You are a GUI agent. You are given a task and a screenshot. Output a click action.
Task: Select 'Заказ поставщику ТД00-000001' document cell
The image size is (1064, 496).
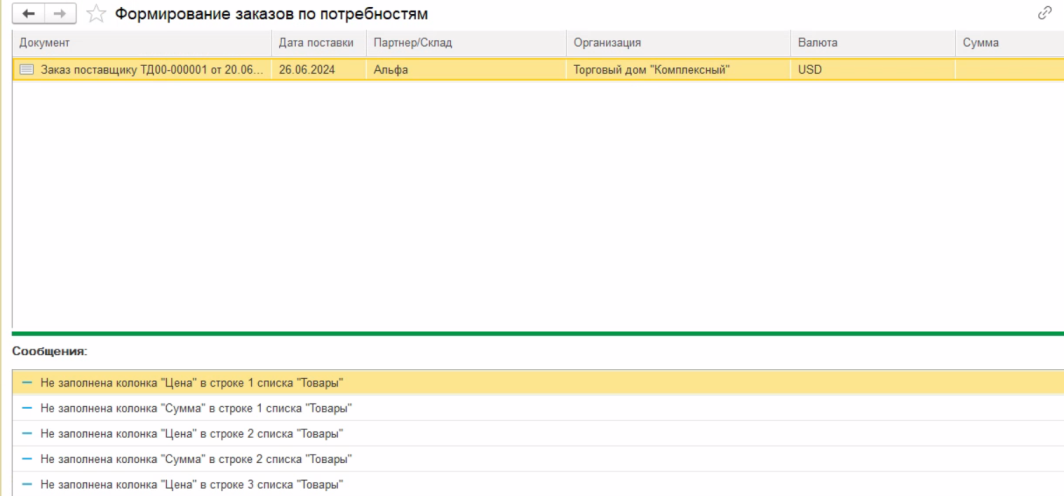[151, 70]
